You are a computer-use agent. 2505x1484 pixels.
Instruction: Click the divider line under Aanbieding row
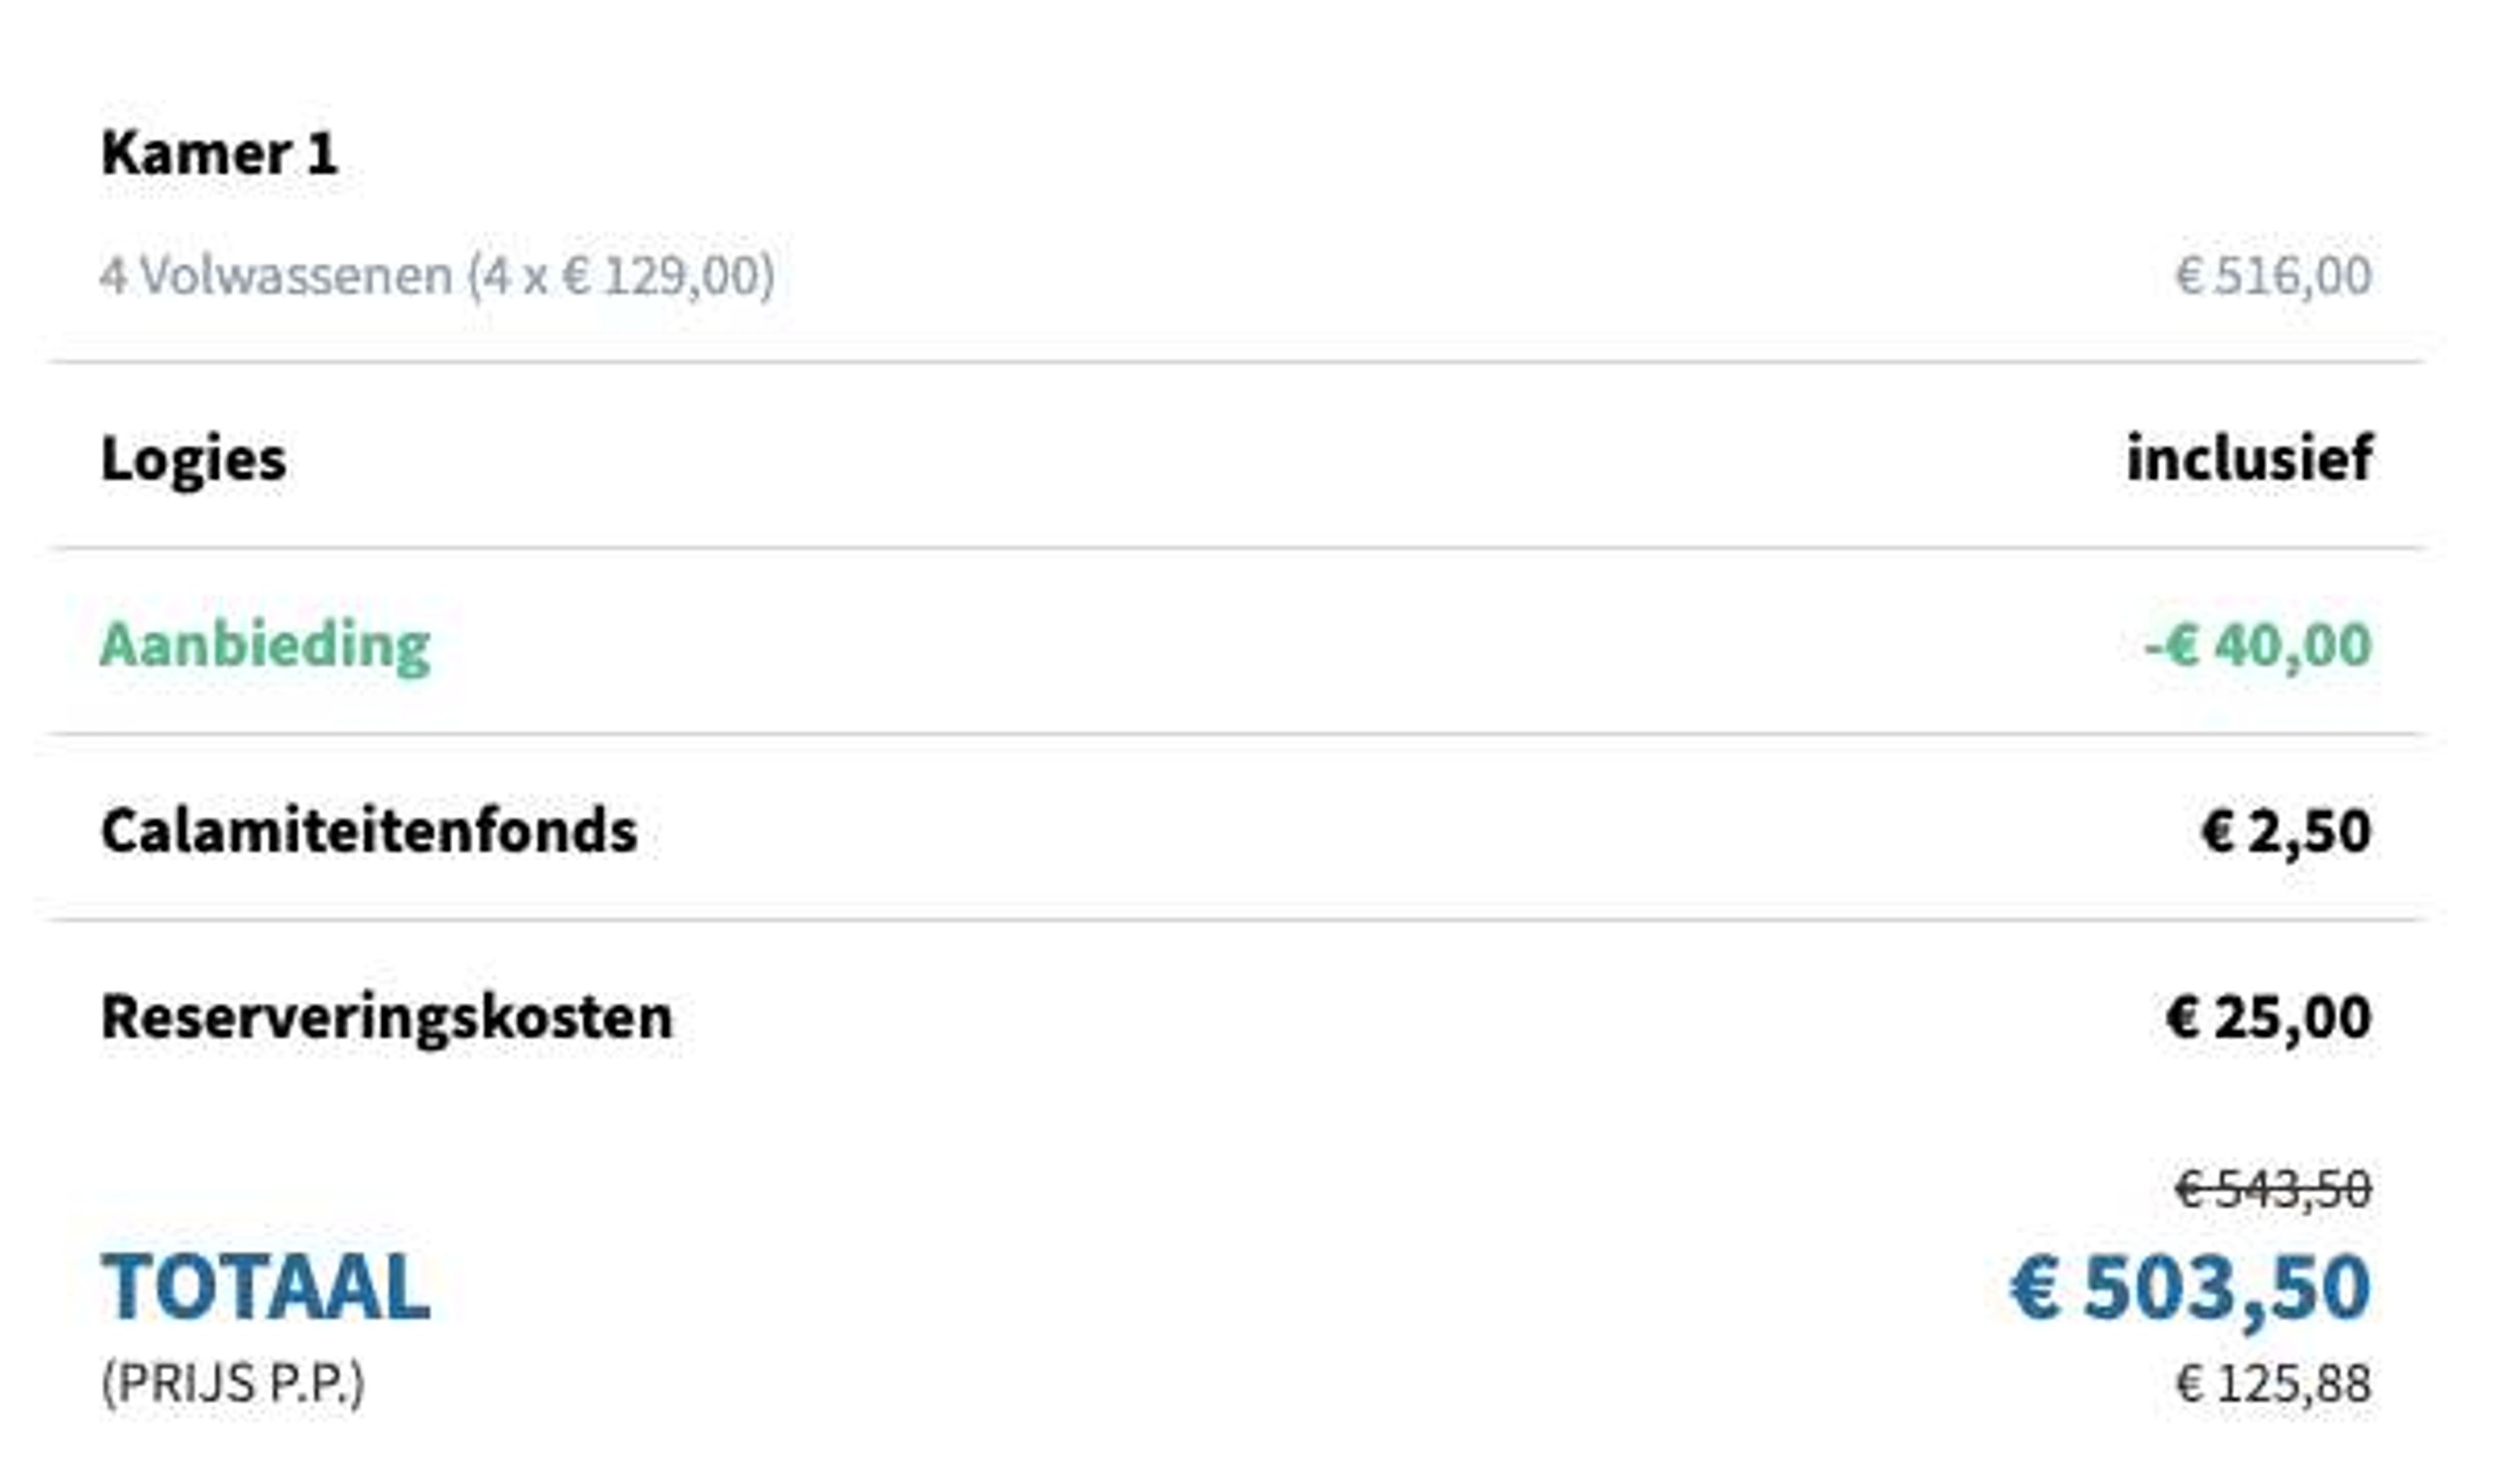tap(1237, 734)
